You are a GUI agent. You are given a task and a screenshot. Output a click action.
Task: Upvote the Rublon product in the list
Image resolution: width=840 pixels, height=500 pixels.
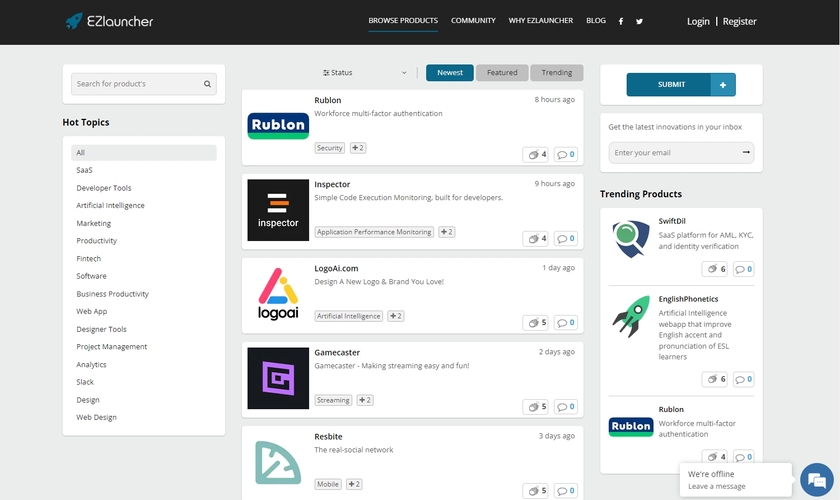point(535,154)
